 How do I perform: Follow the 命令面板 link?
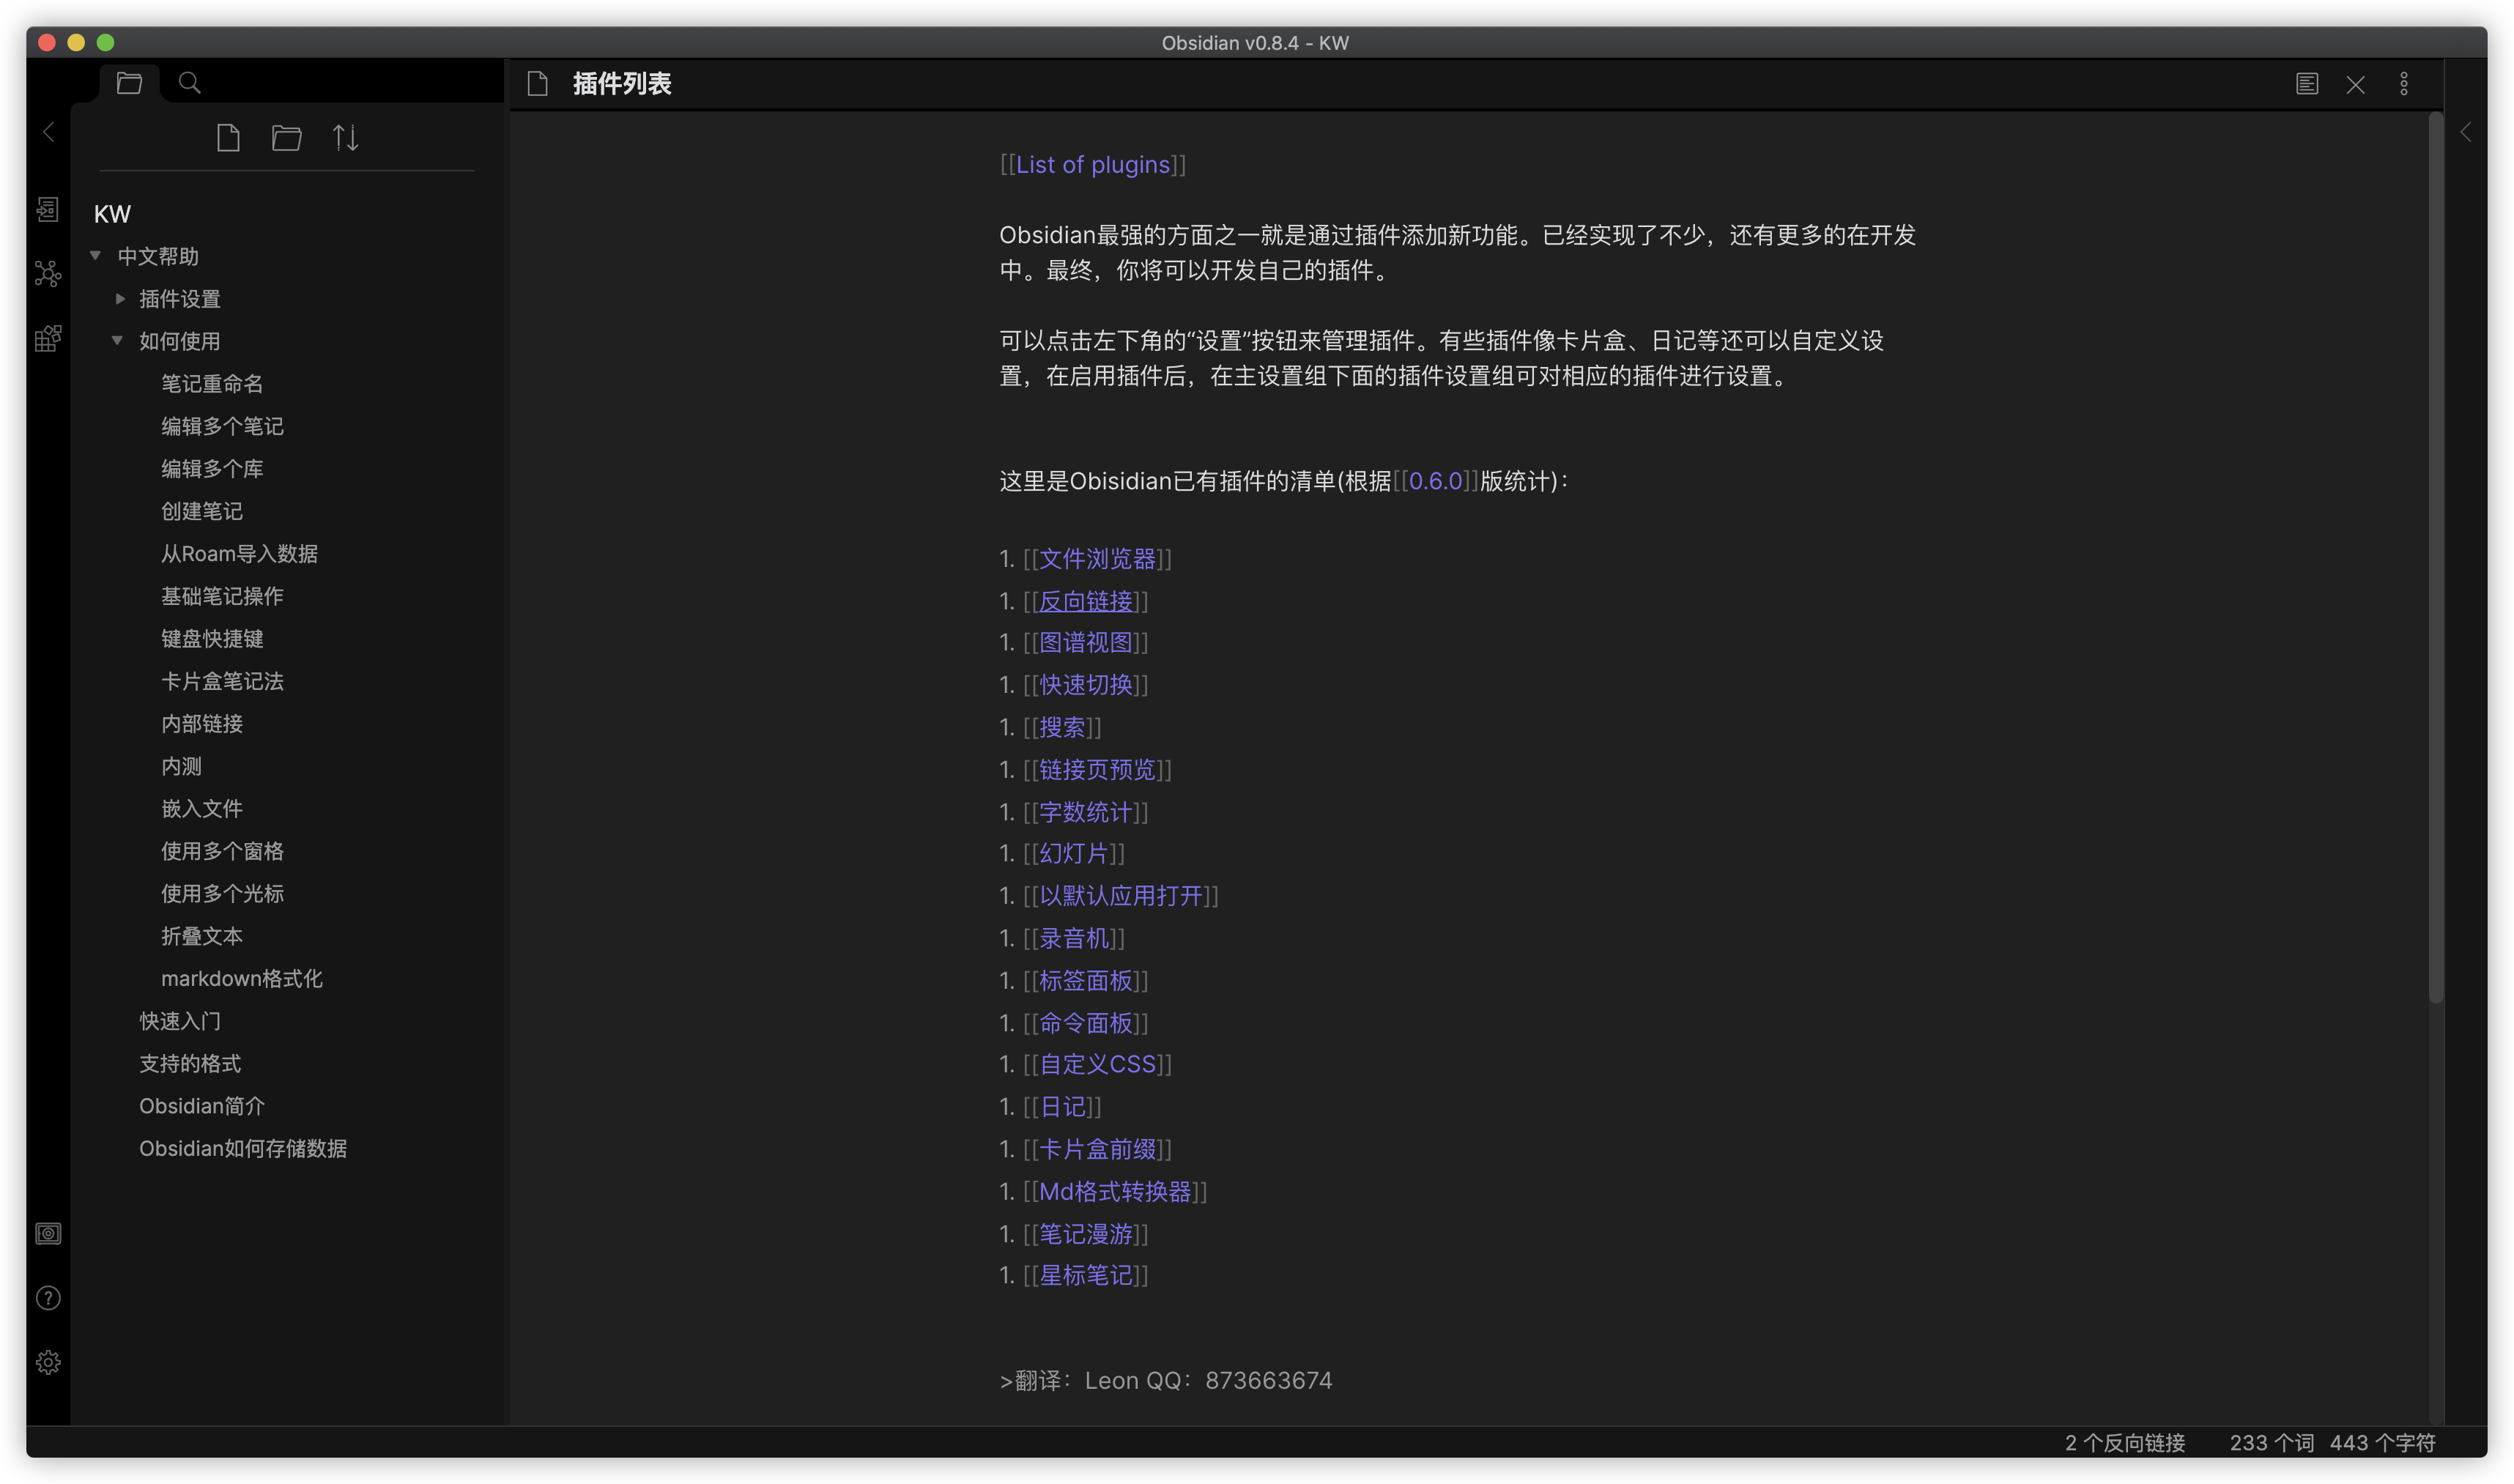point(1085,1023)
